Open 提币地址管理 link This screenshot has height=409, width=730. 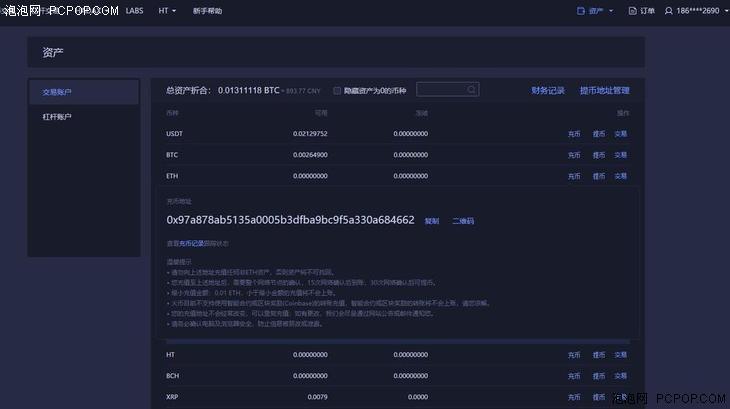click(604, 90)
